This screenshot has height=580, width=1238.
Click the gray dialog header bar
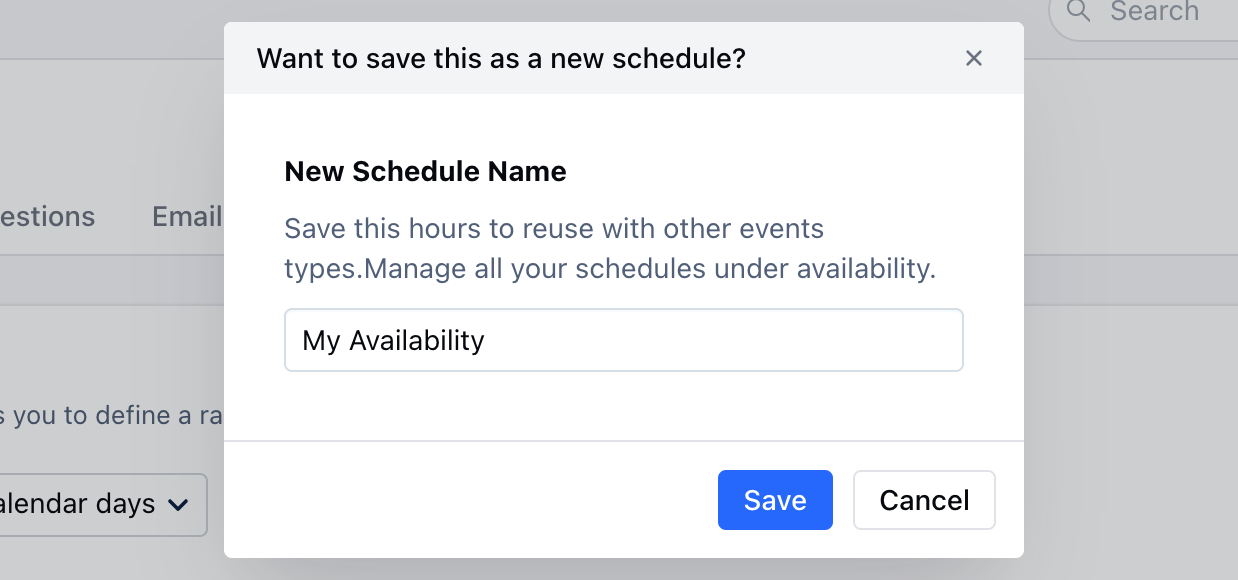(624, 58)
